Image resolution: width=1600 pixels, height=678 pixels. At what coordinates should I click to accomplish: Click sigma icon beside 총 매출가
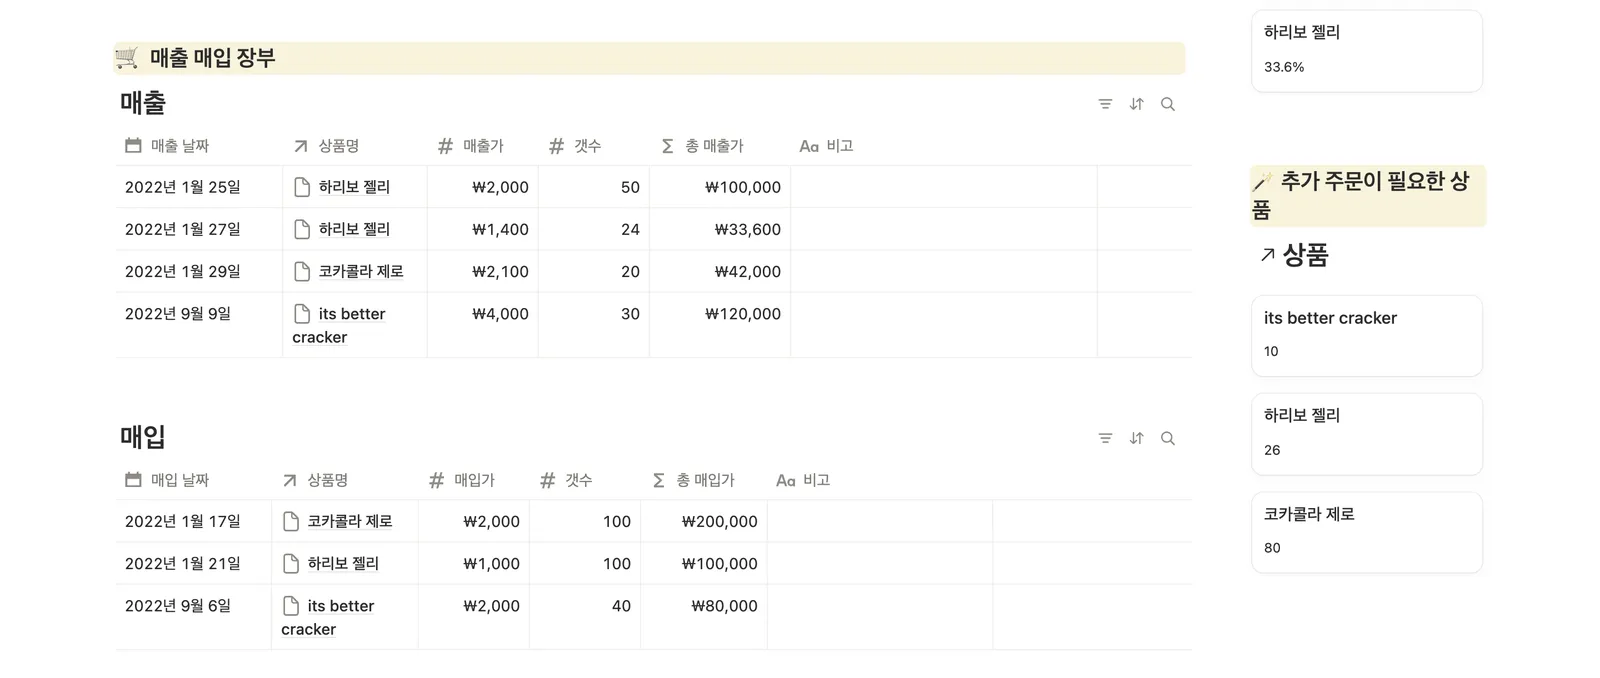[x=668, y=146]
